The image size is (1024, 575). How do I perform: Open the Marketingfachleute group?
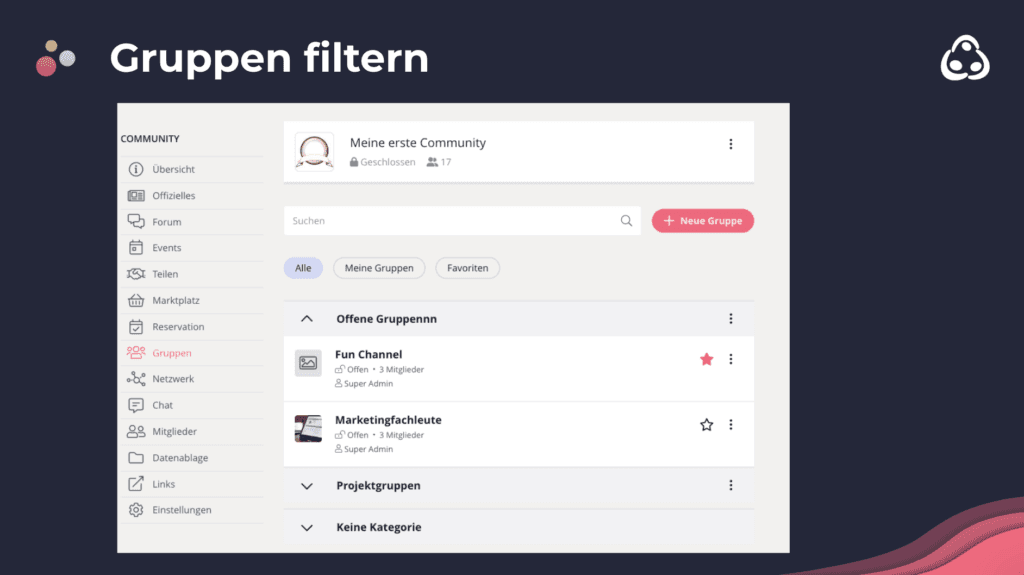coord(388,419)
